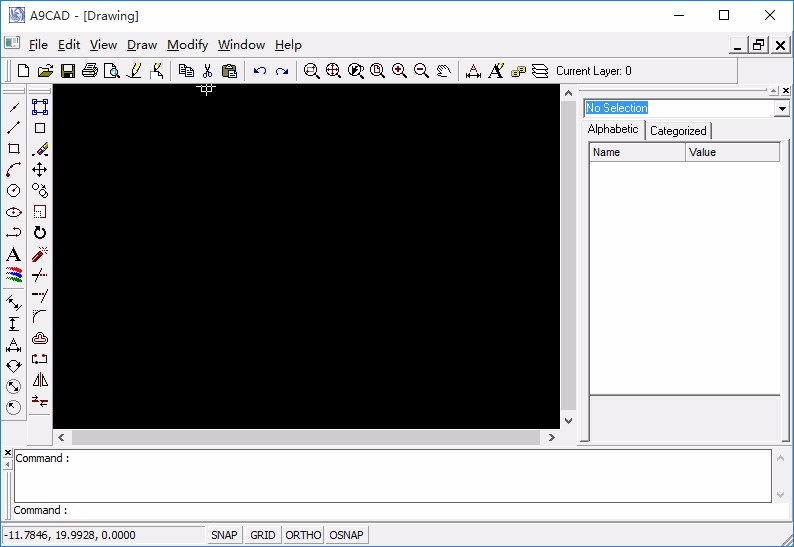Switch to the Categorized tab
The image size is (794, 547).
click(x=678, y=131)
